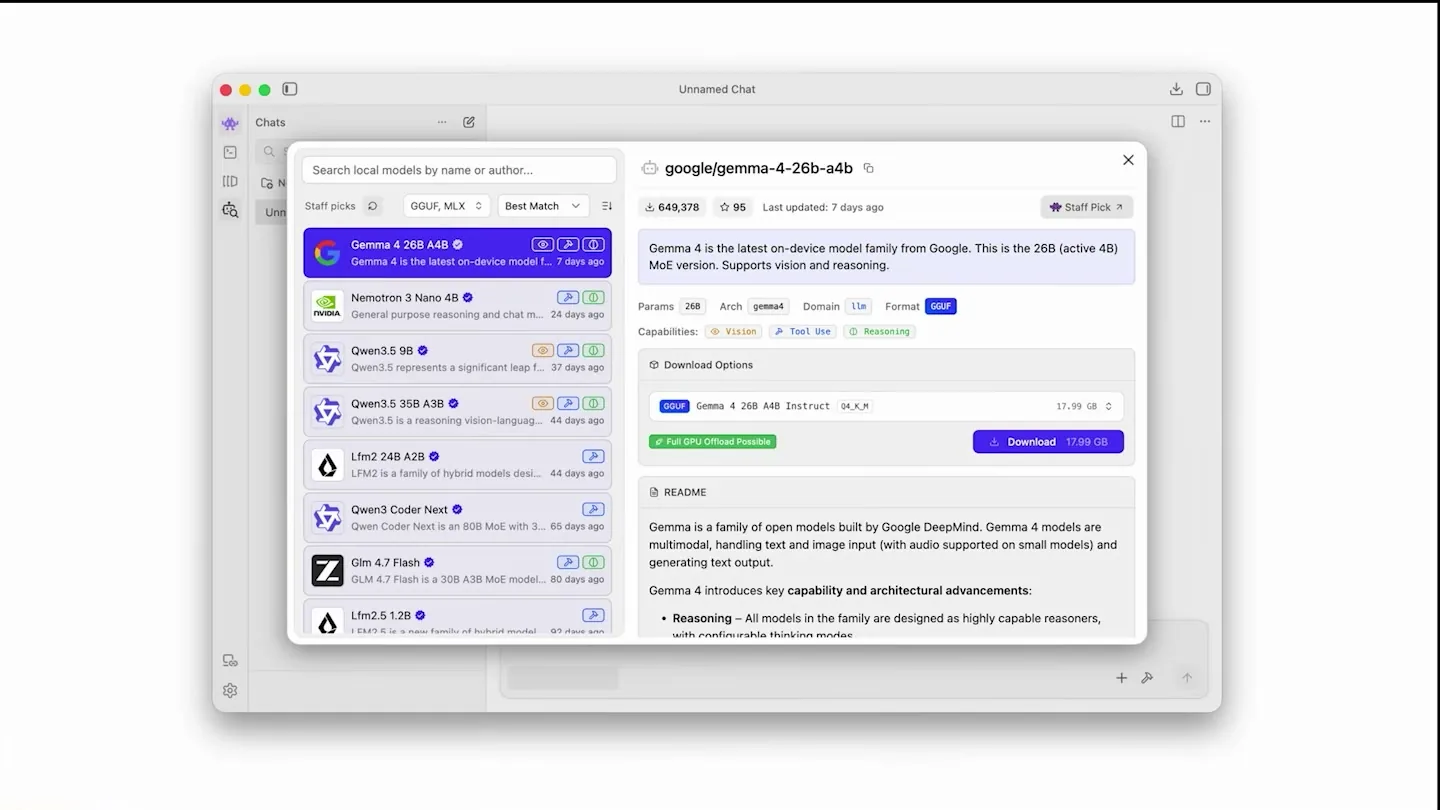The height and width of the screenshot is (810, 1440).
Task: Click the reasoning badge on Qwen3.5 35B row
Action: (594, 403)
